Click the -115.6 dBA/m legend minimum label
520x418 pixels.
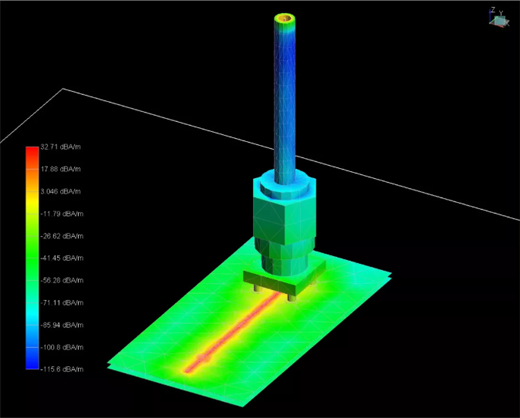(x=61, y=369)
